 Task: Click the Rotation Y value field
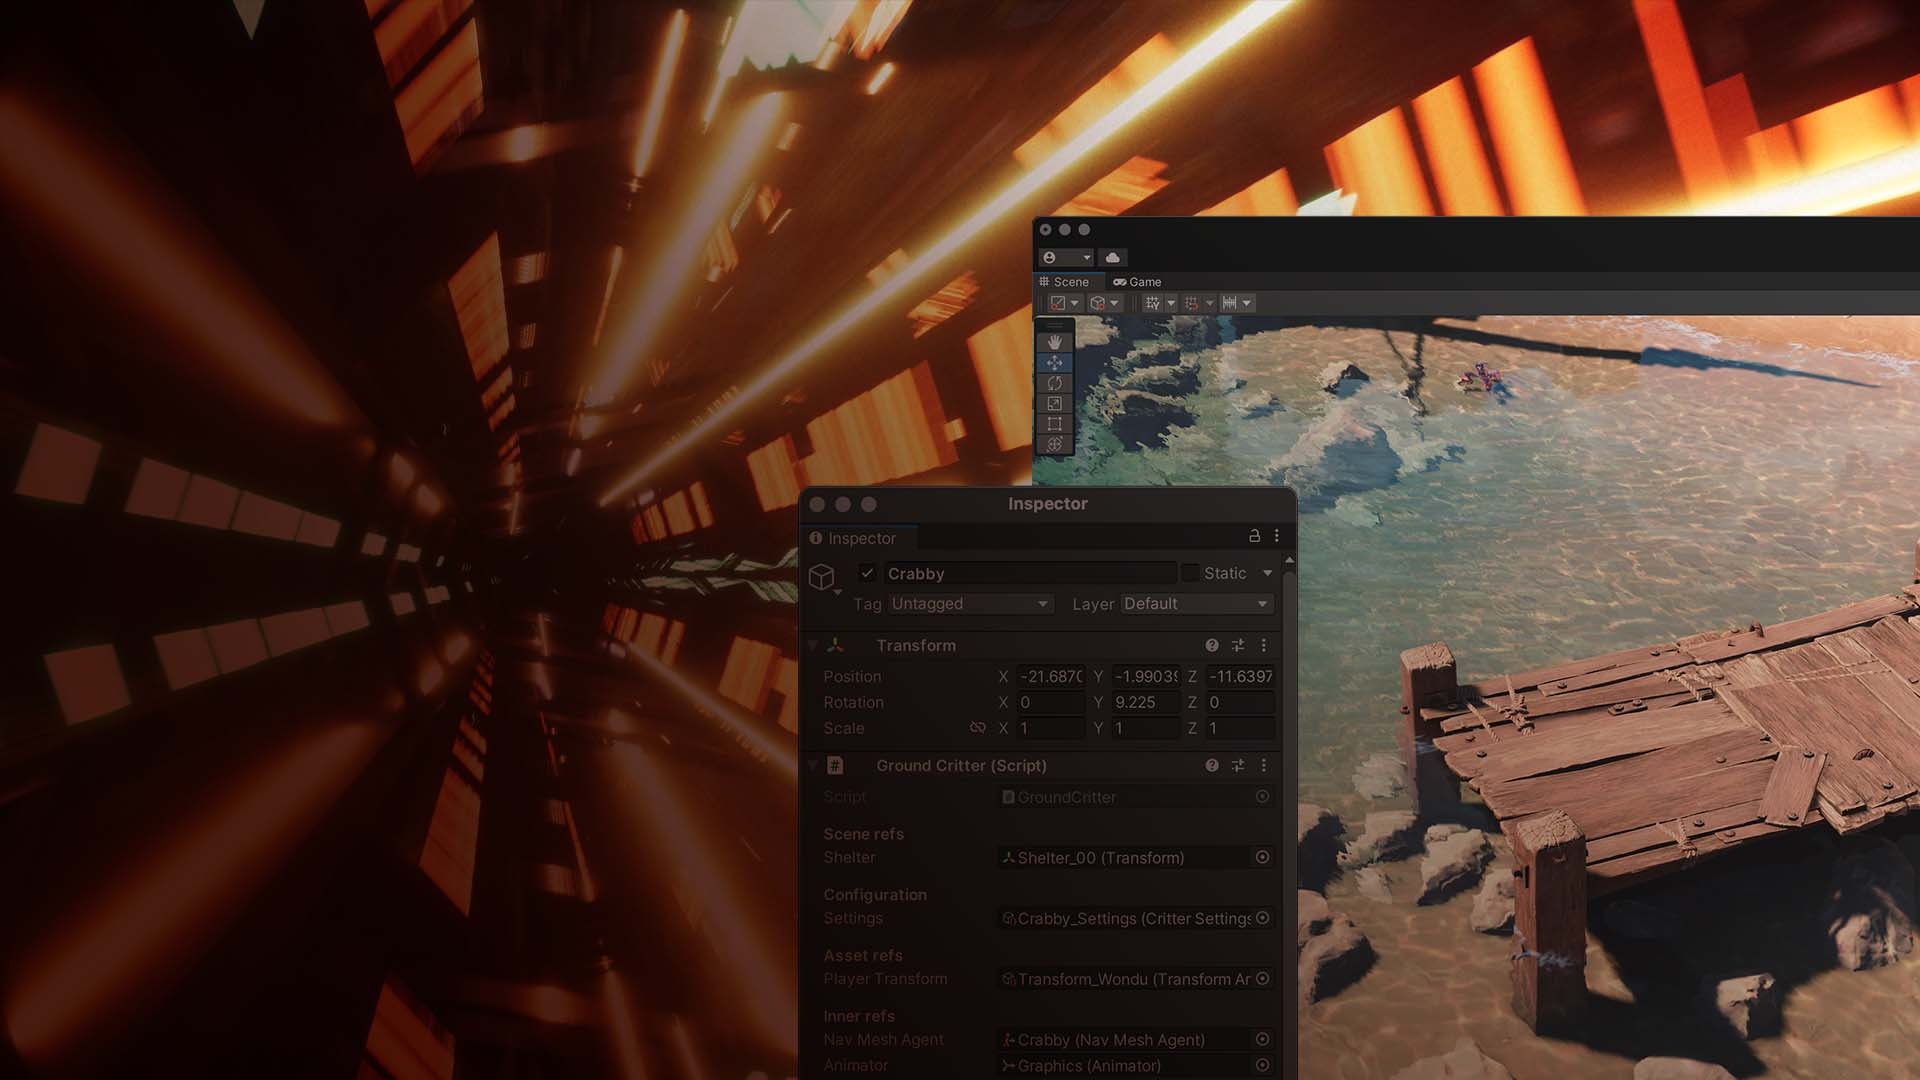1144,702
